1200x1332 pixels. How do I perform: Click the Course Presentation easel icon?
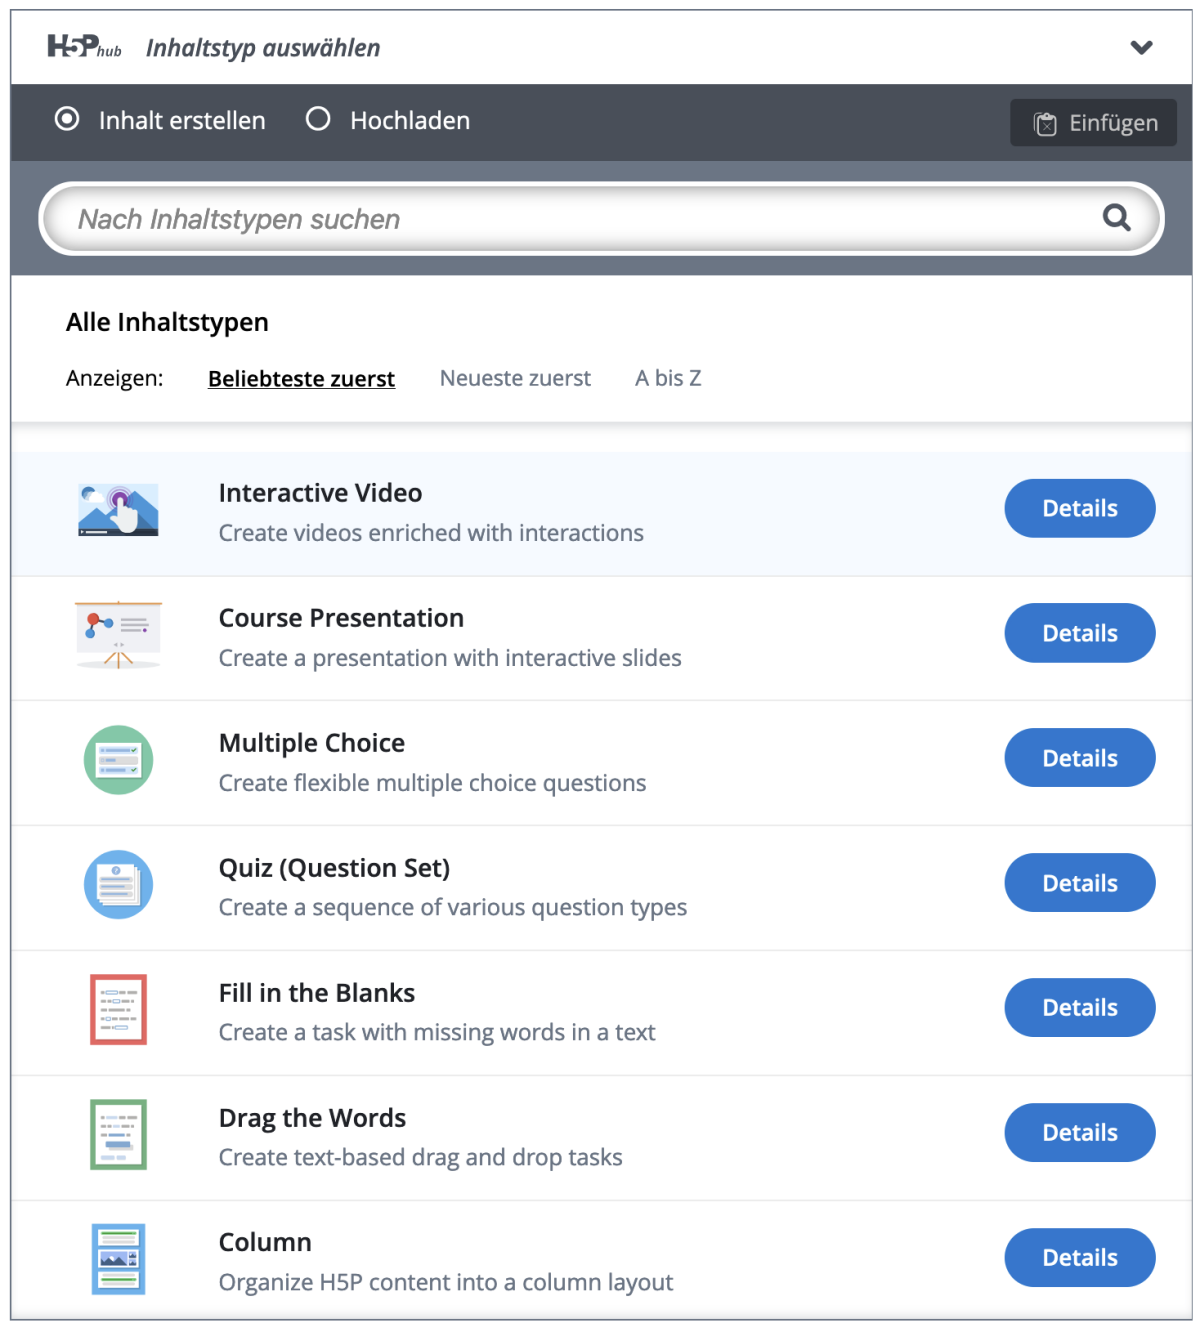[118, 635]
